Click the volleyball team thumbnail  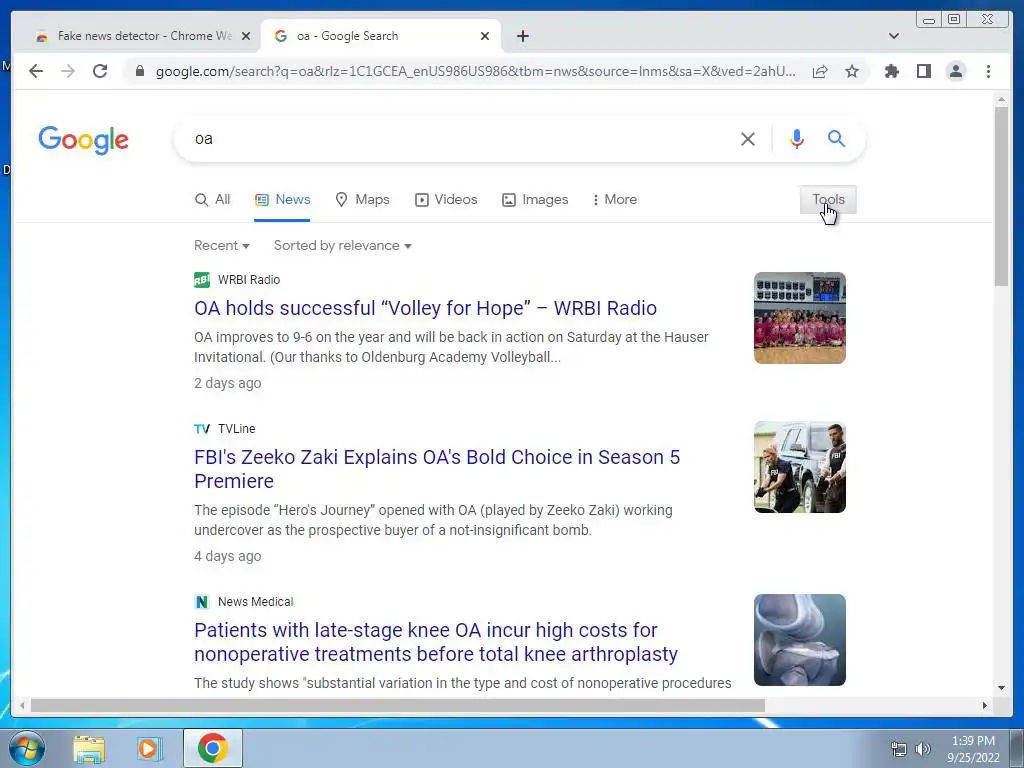click(x=799, y=318)
